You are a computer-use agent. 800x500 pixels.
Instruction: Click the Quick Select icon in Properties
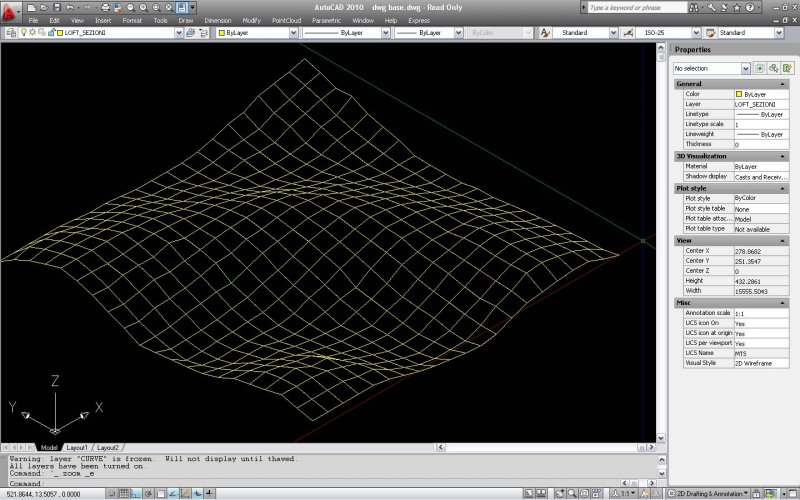(x=786, y=68)
